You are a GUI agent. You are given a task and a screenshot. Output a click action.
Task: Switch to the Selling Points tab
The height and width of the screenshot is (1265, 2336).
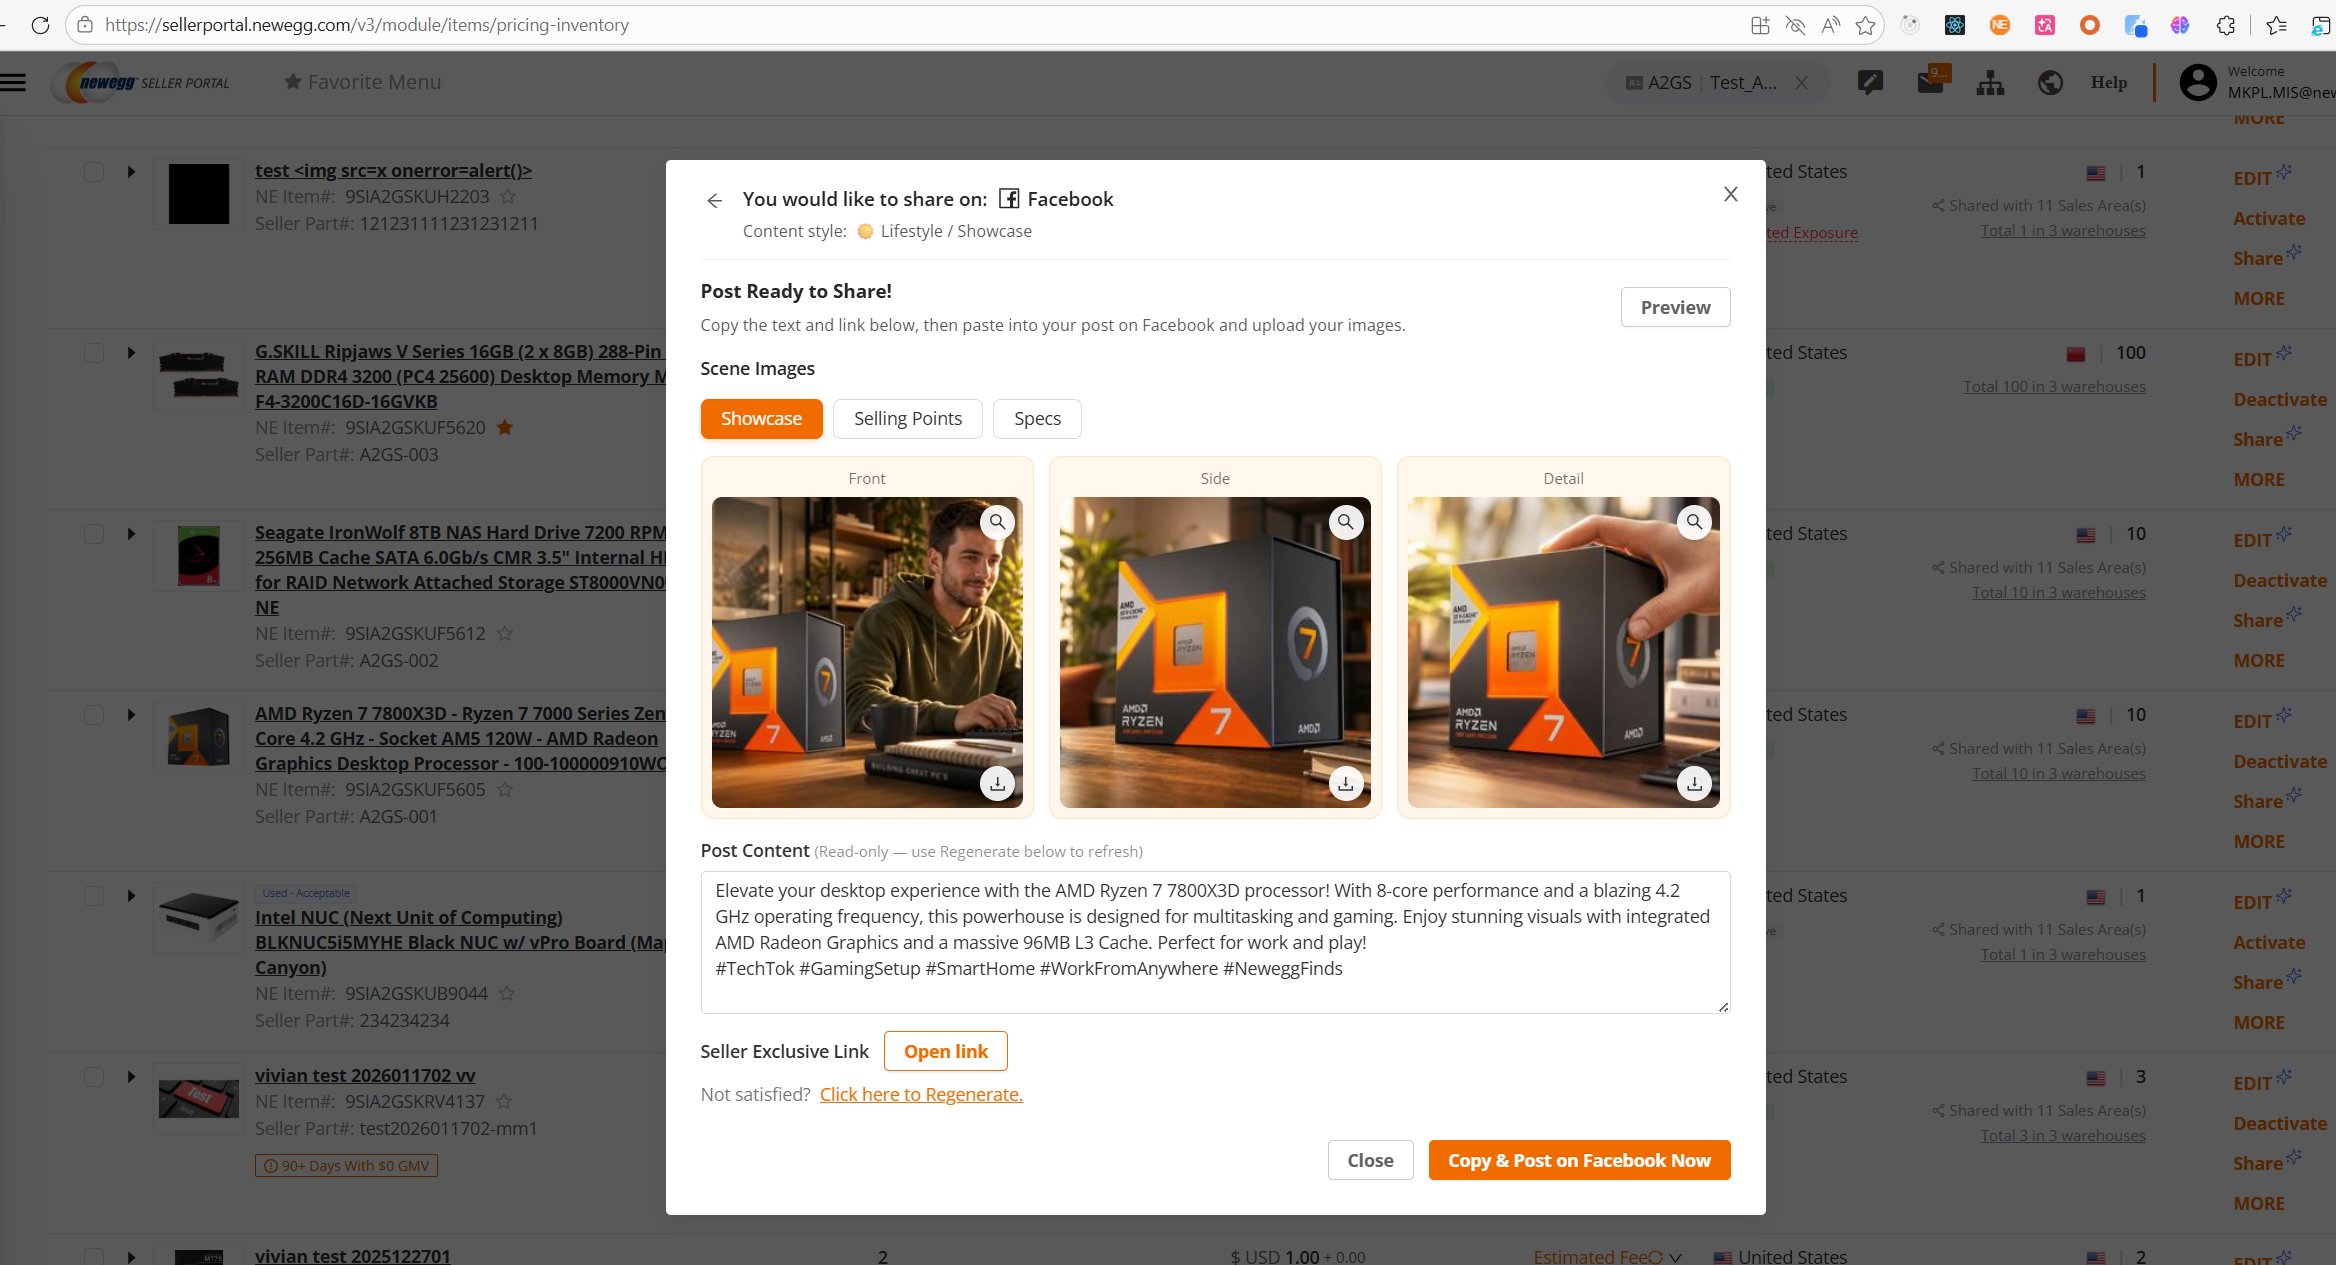point(908,418)
